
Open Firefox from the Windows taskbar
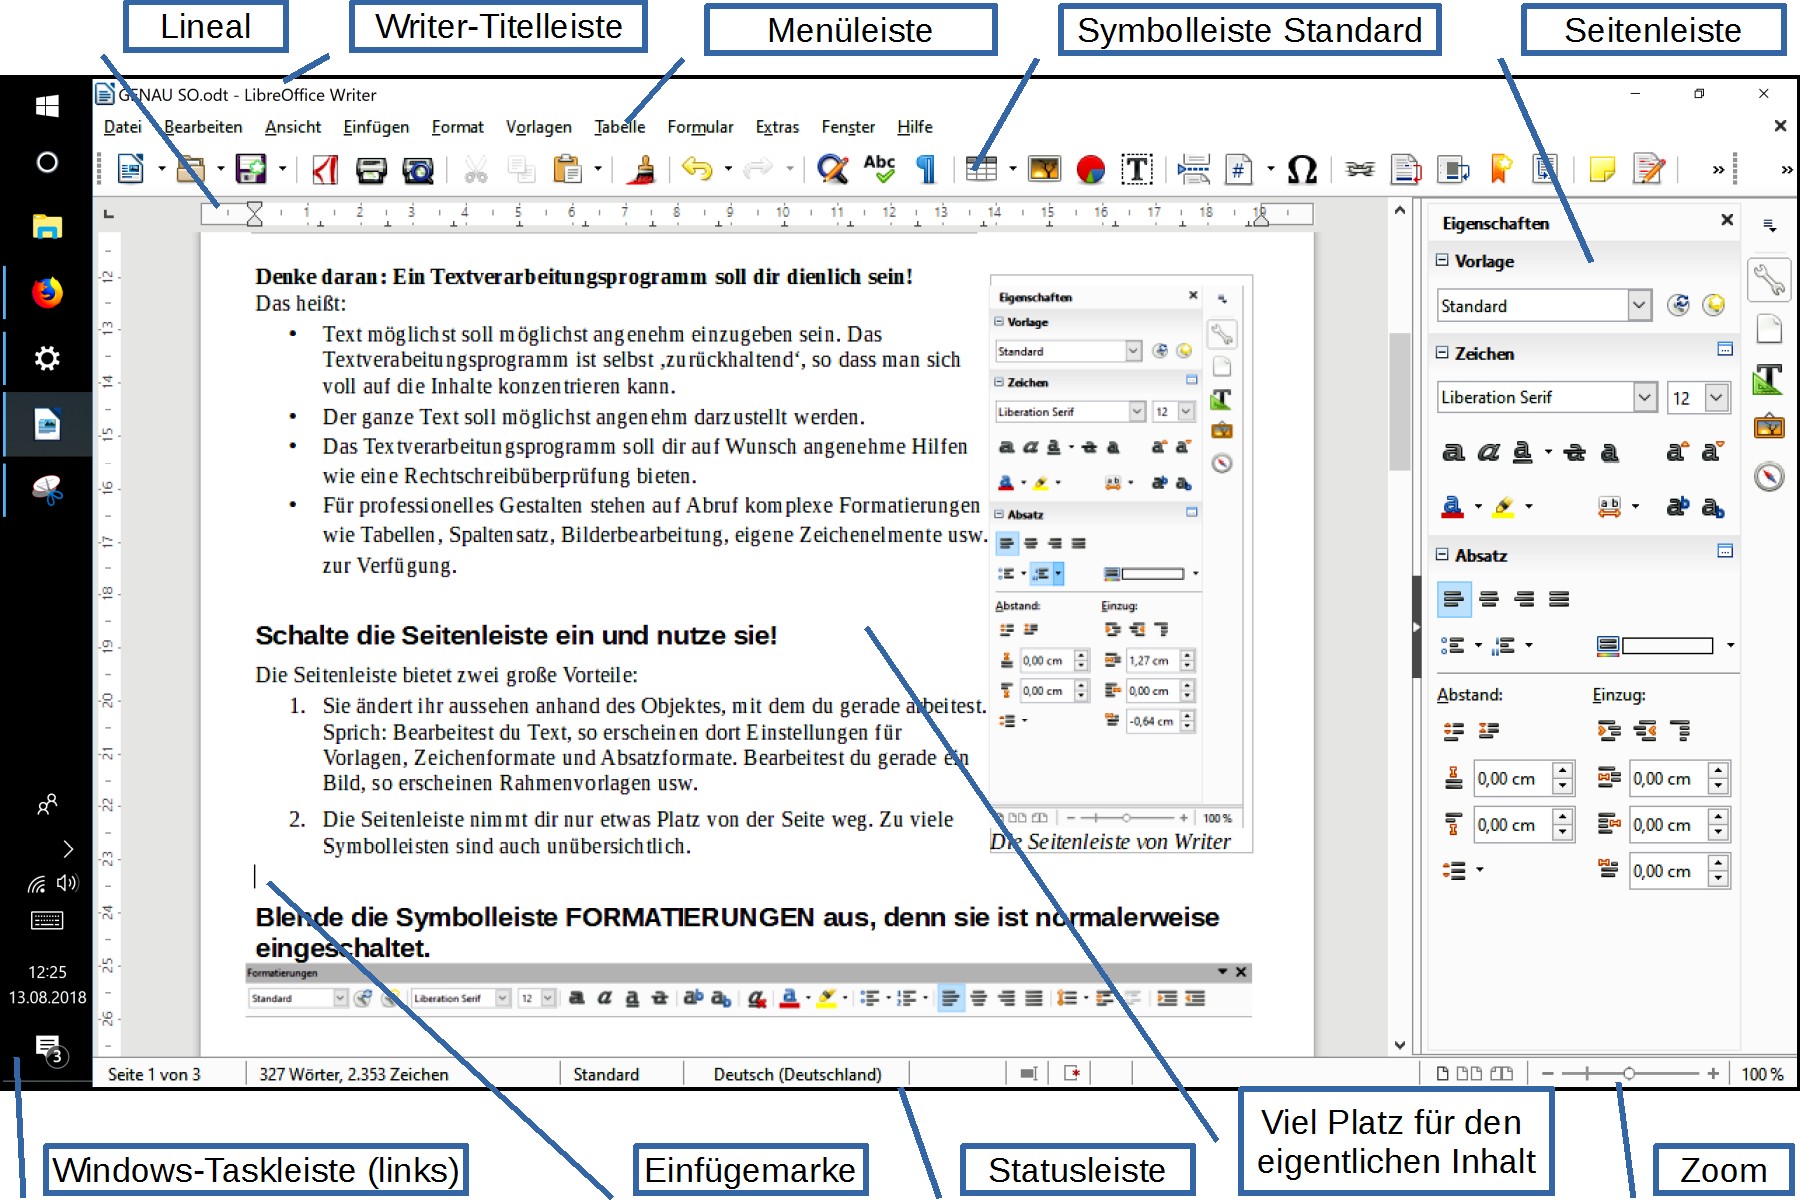tap(47, 292)
